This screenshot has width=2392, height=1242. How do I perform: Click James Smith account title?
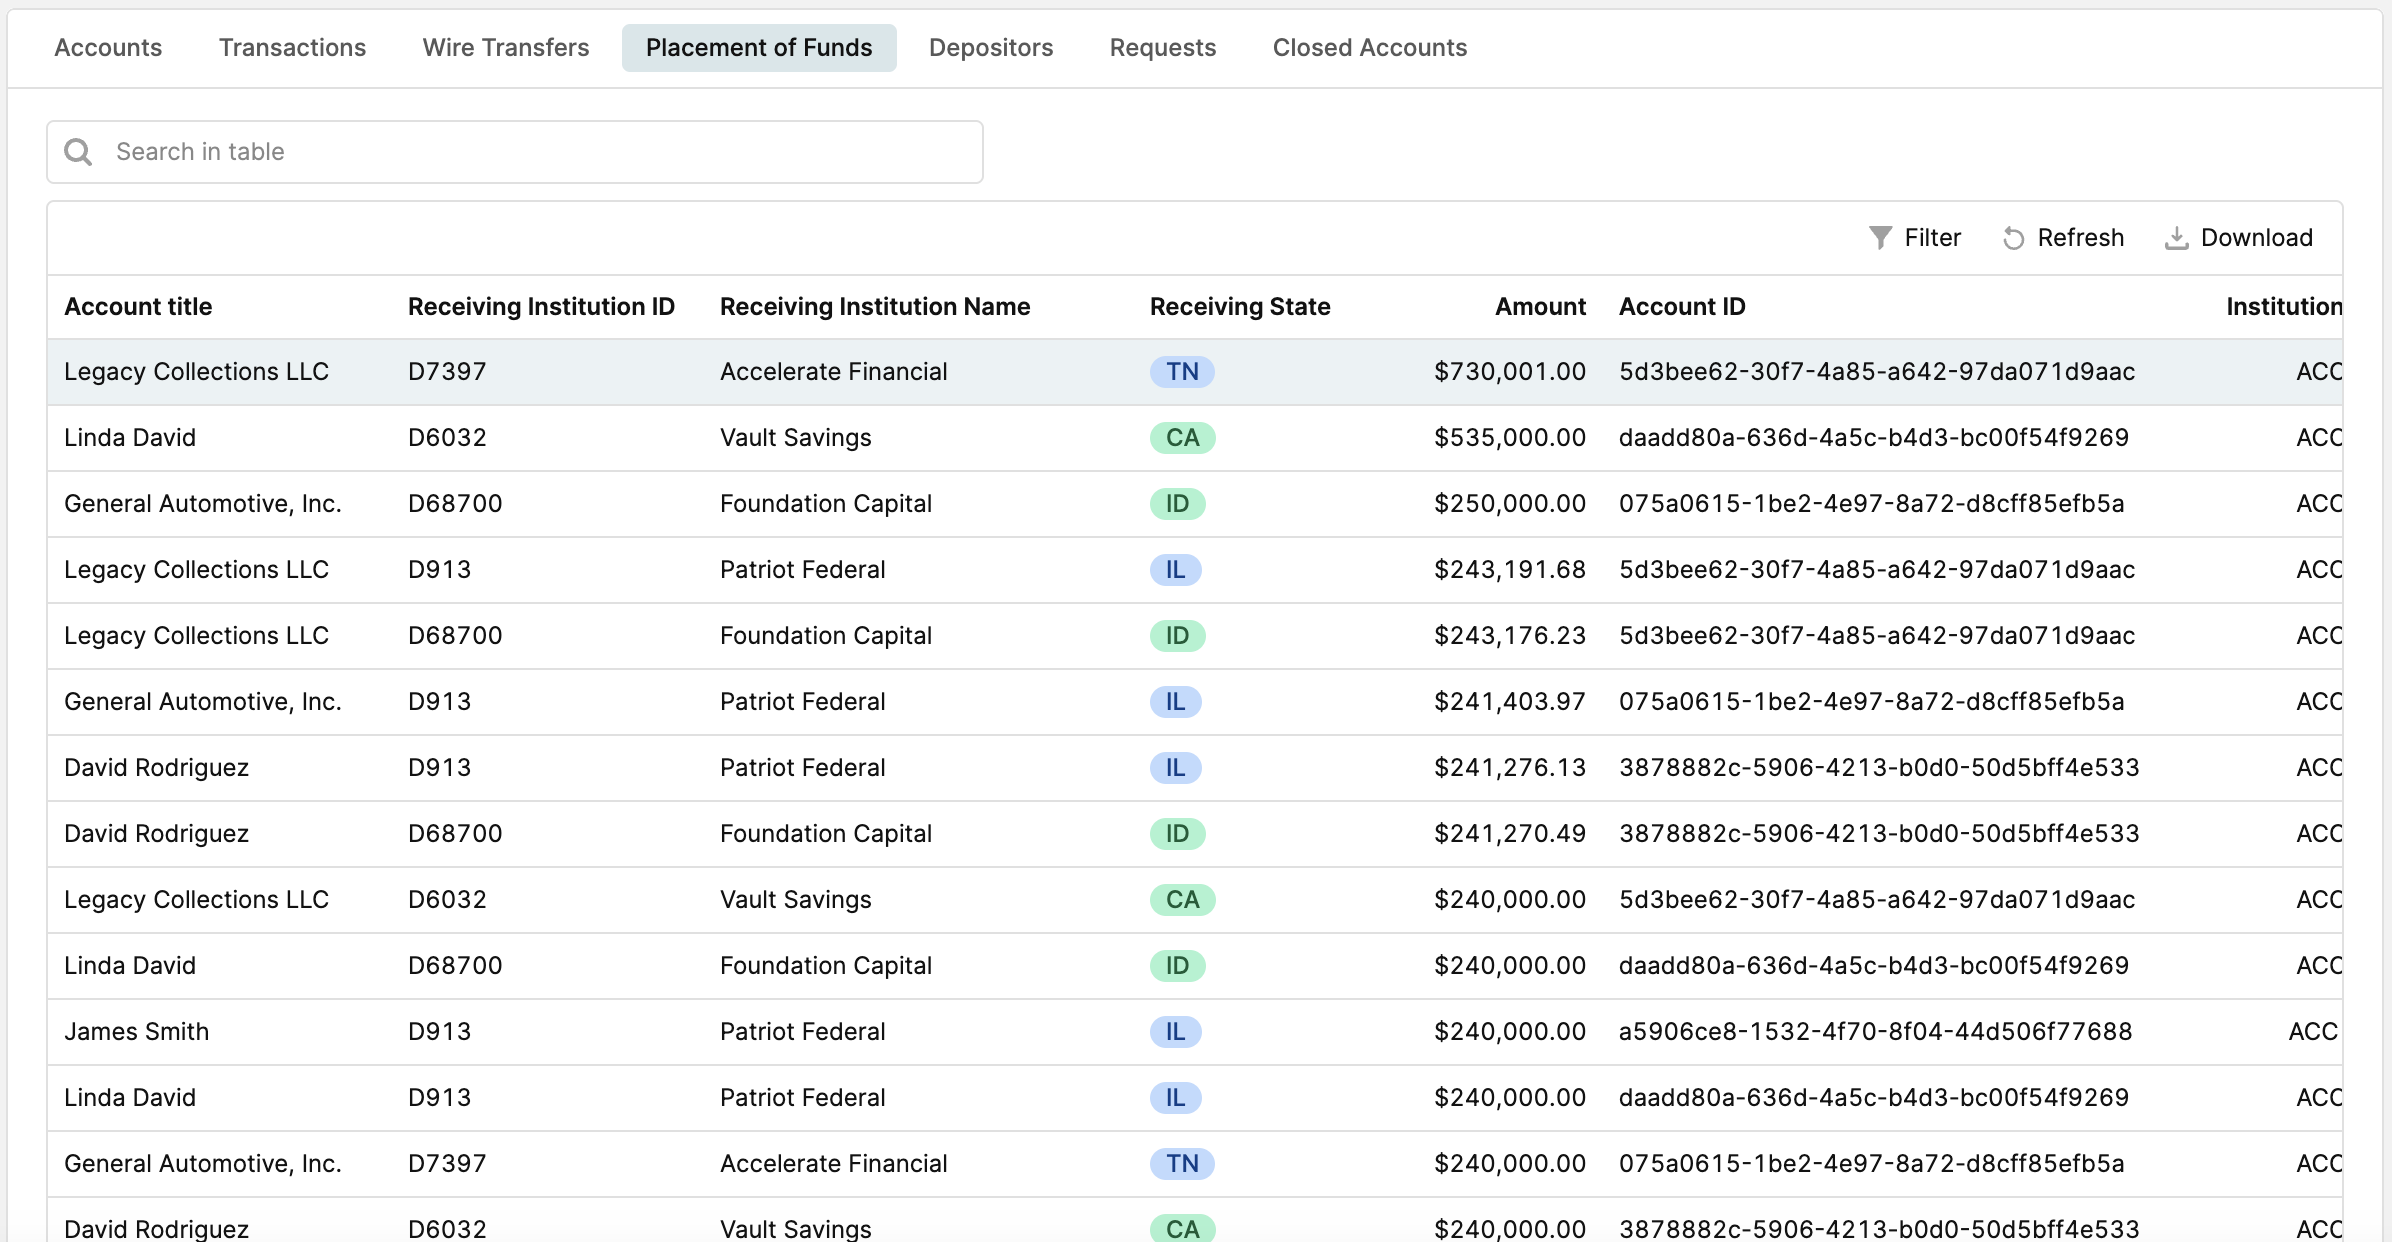coord(136,1032)
